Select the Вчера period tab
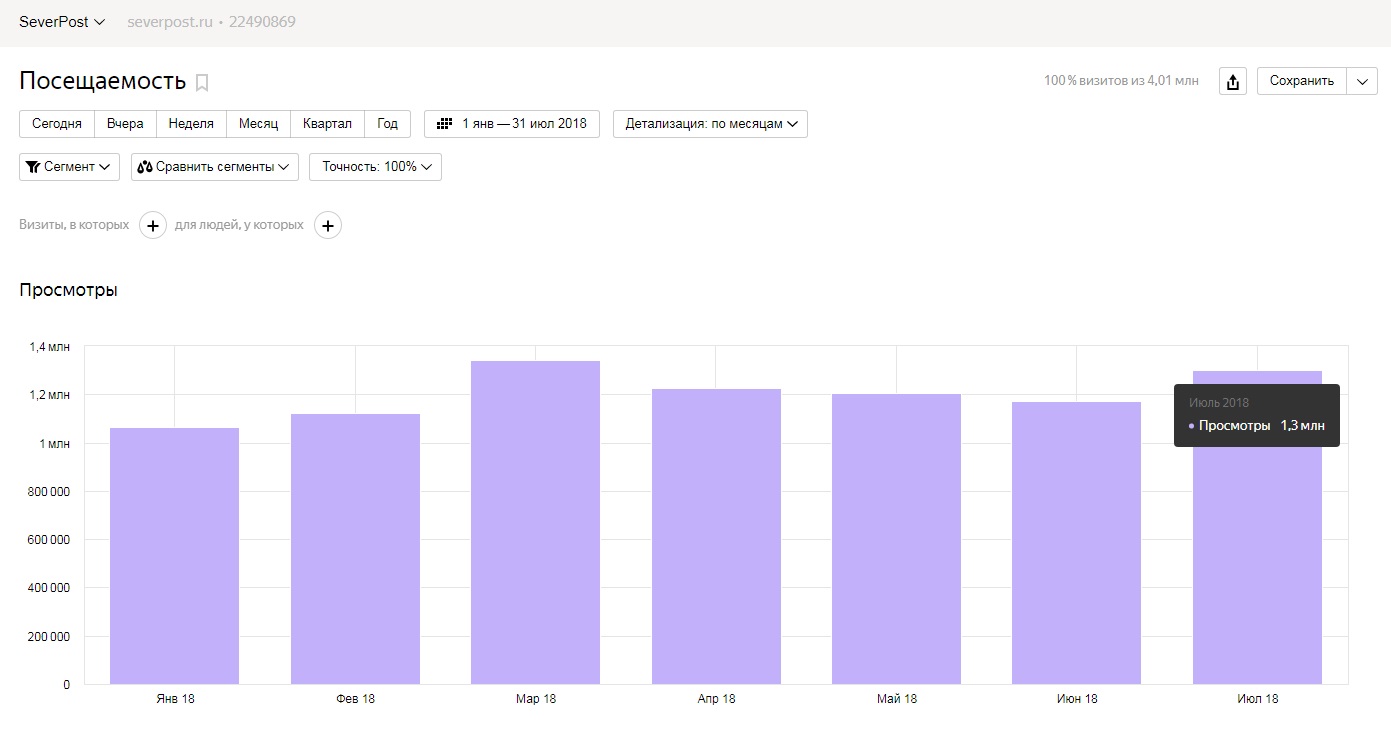The width and height of the screenshot is (1391, 749). coord(125,124)
